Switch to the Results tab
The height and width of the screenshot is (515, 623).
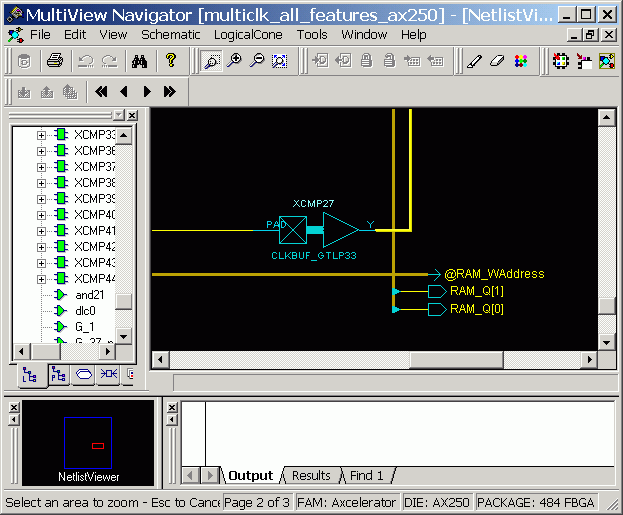click(311, 475)
